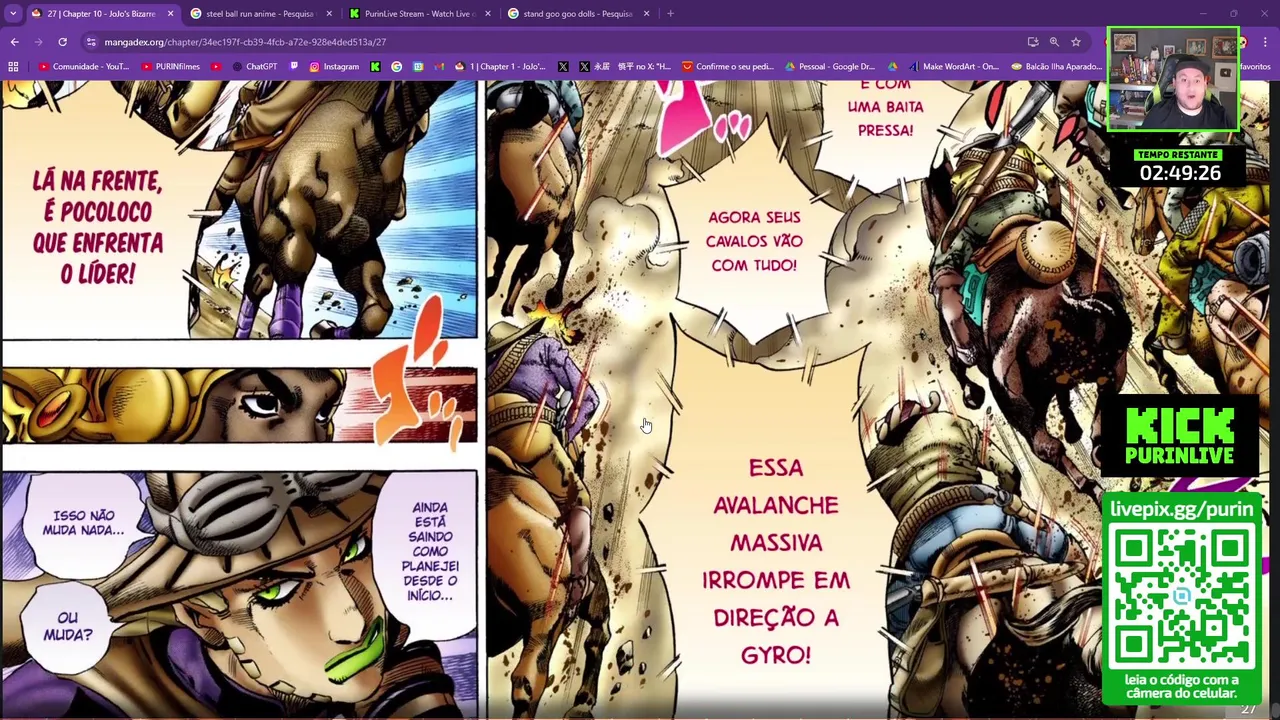
Task: Open Comunidade - YouTube bookmark
Action: click(83, 67)
